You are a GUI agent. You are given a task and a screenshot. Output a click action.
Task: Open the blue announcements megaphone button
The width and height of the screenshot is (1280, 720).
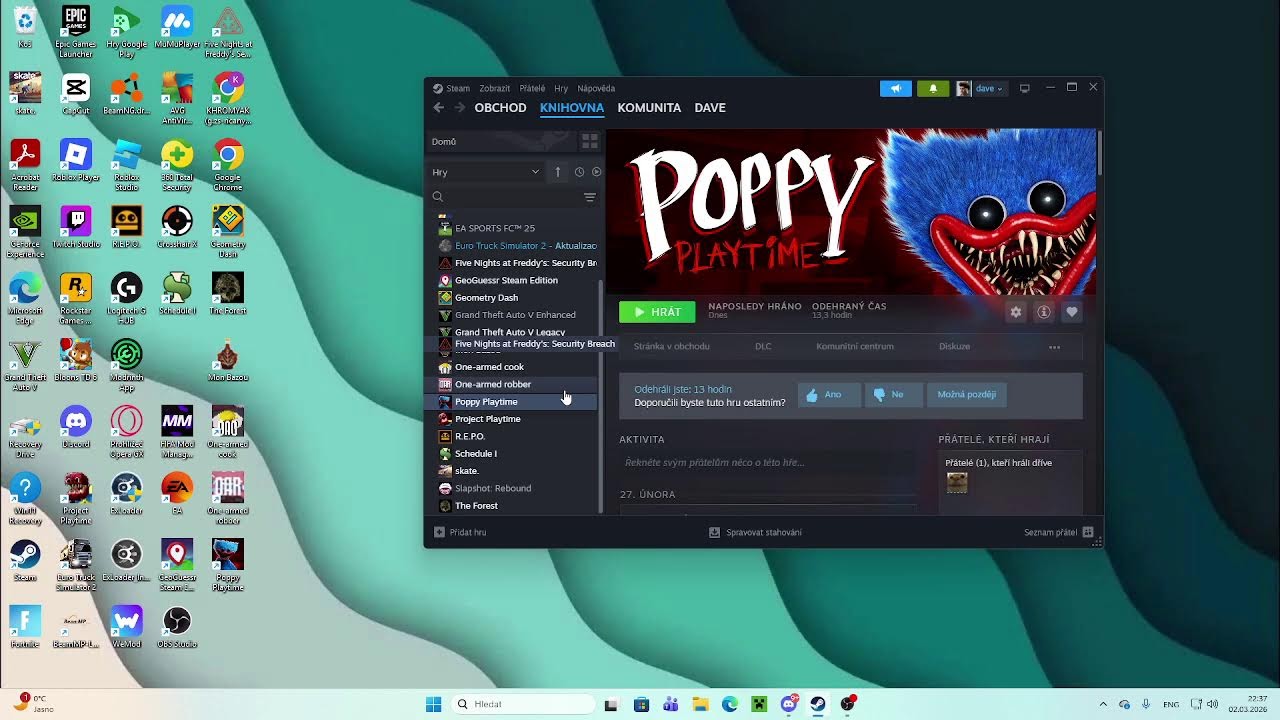pyautogui.click(x=896, y=88)
